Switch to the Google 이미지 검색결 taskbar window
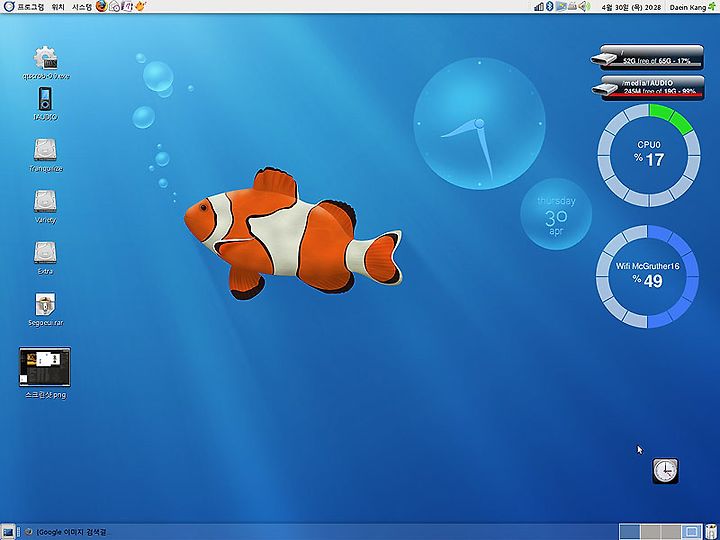Screen dimensions: 720x540 pos(67,532)
